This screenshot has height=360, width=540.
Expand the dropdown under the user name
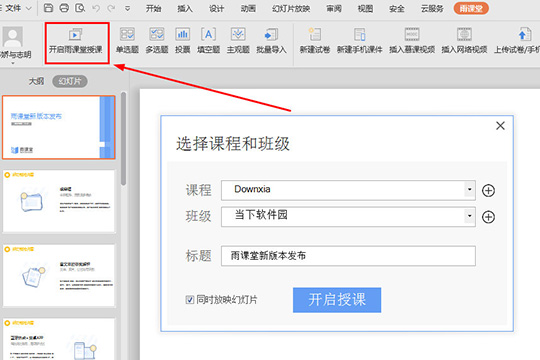[x=13, y=63]
